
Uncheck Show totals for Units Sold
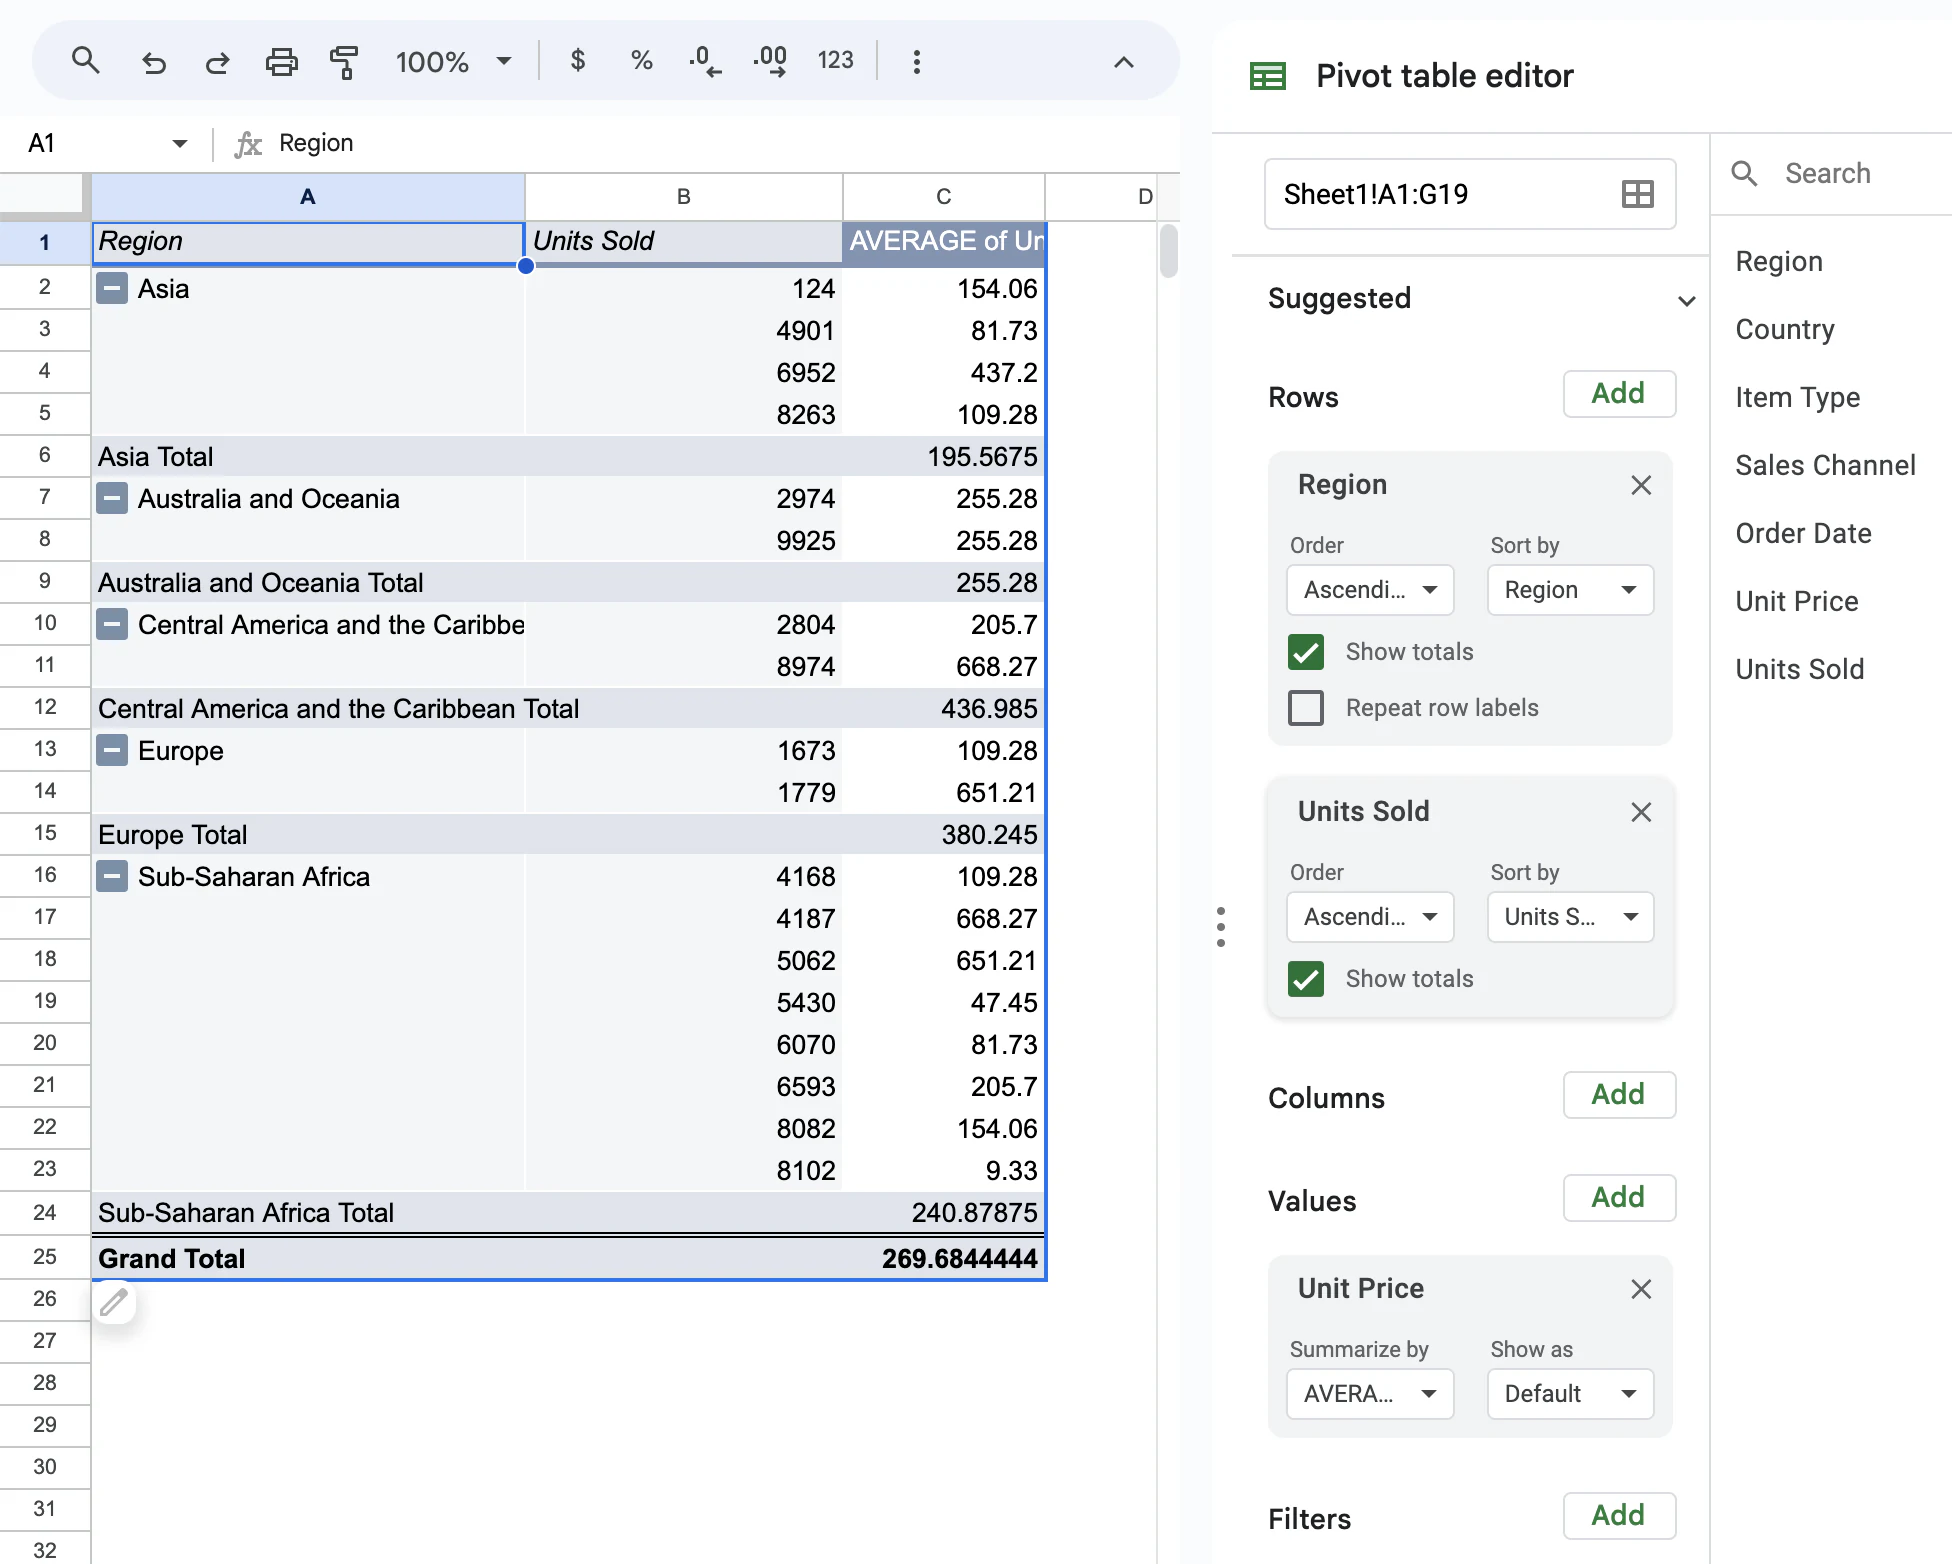pyautogui.click(x=1306, y=979)
